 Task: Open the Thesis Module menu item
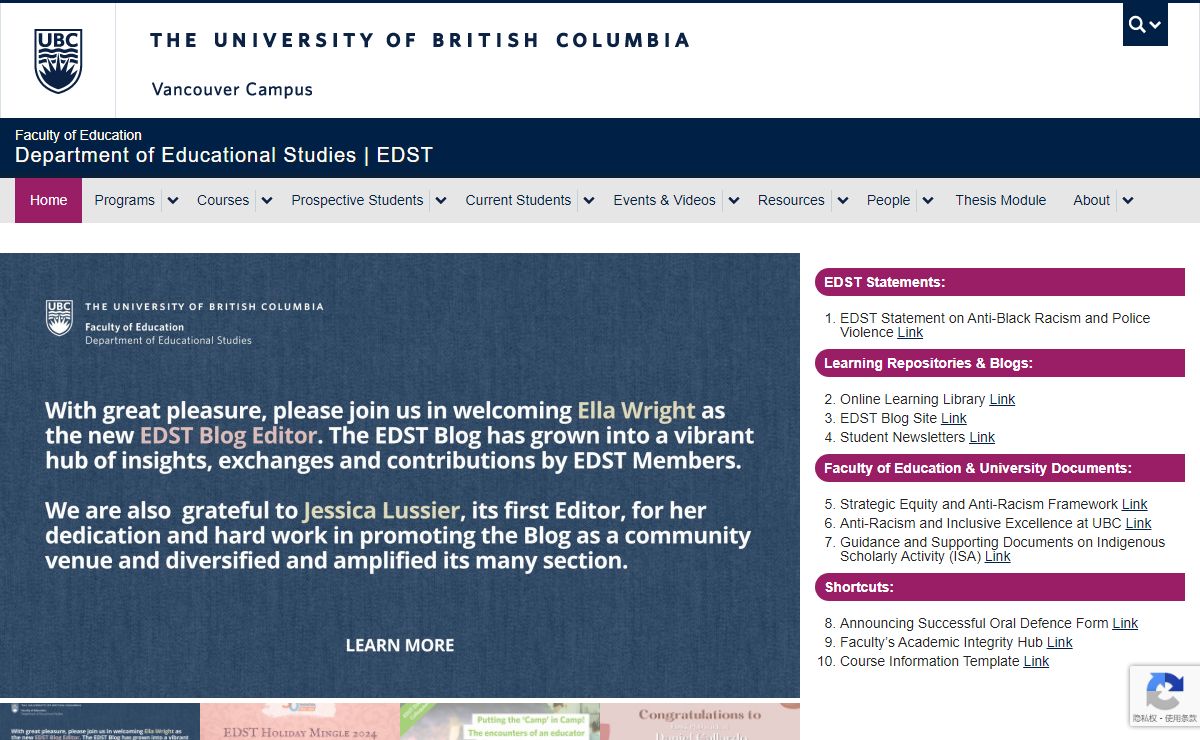[x=1000, y=200]
